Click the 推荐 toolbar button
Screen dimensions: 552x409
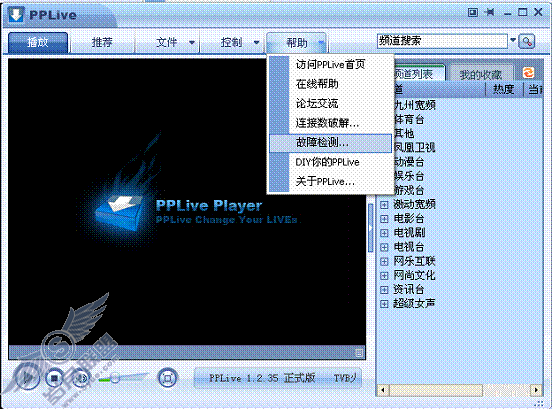pos(102,43)
